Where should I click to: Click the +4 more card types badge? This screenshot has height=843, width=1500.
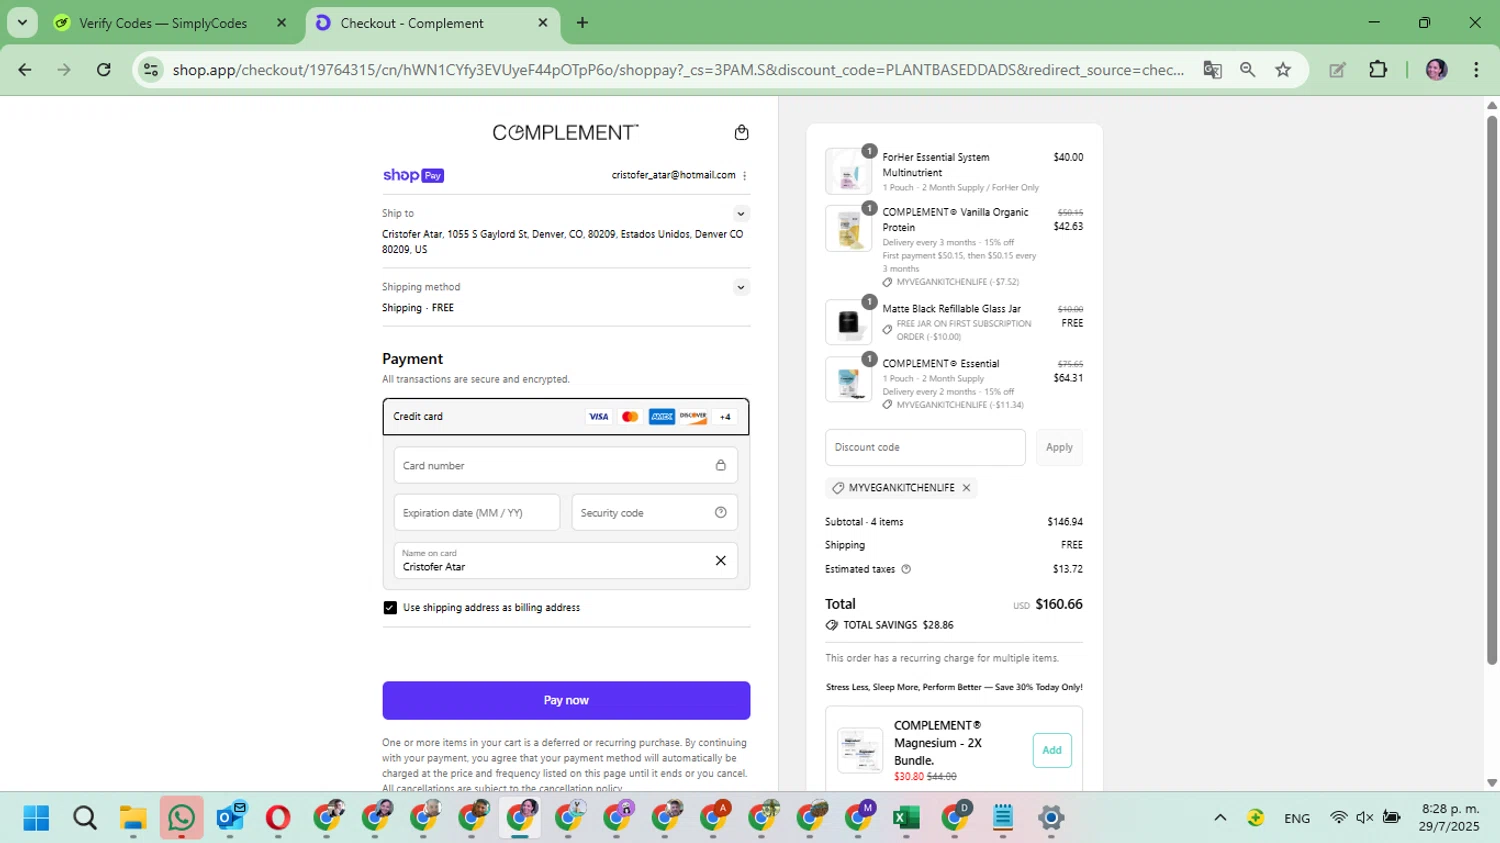[725, 417]
